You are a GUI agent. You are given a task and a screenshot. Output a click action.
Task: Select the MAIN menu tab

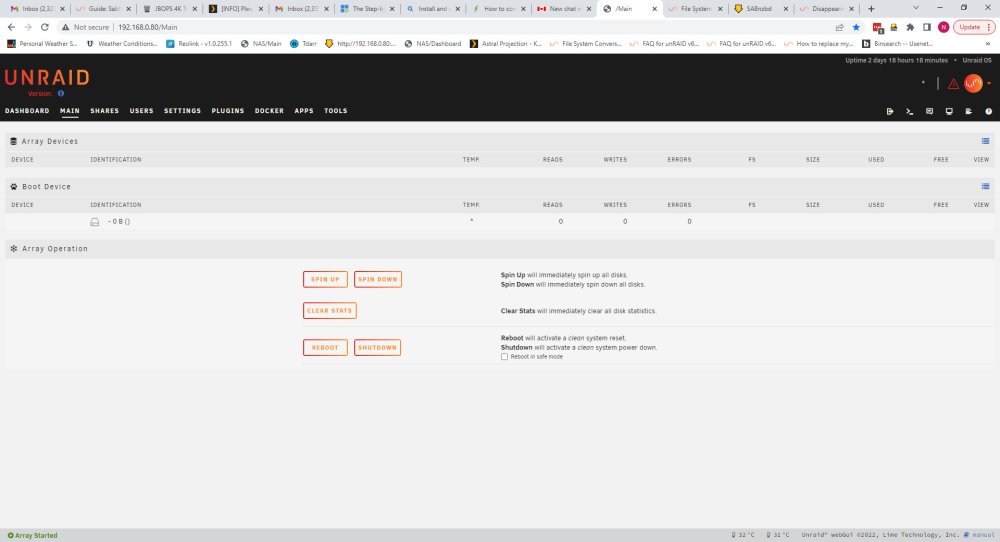click(70, 110)
